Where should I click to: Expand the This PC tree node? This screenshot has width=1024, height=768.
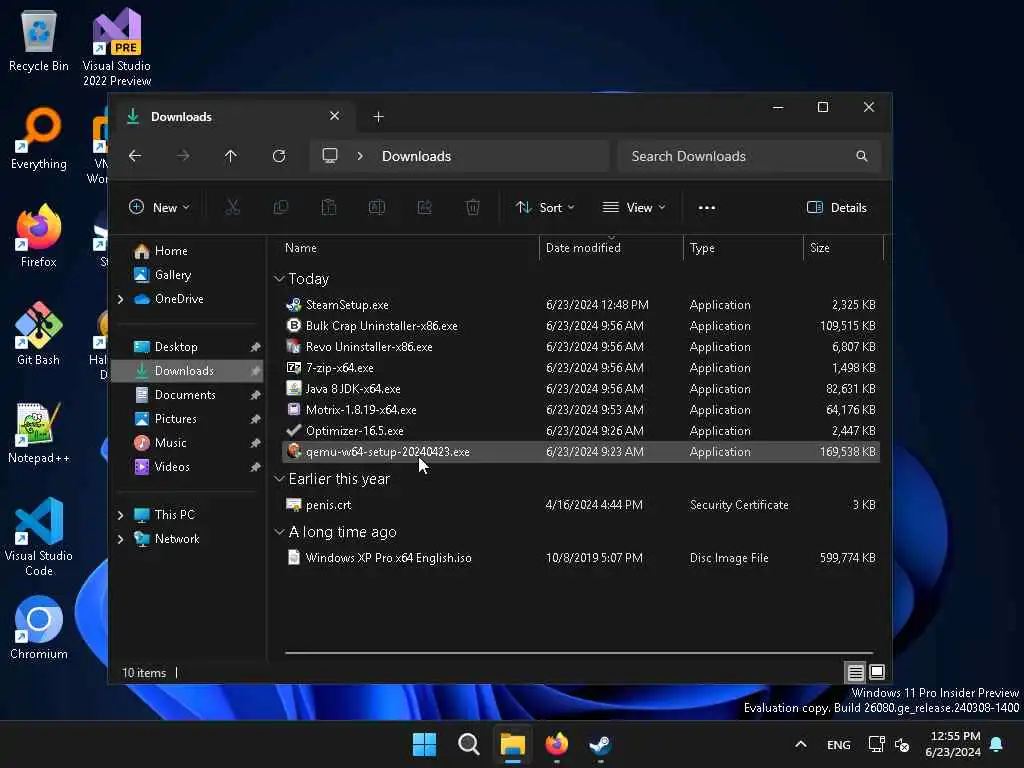121,515
